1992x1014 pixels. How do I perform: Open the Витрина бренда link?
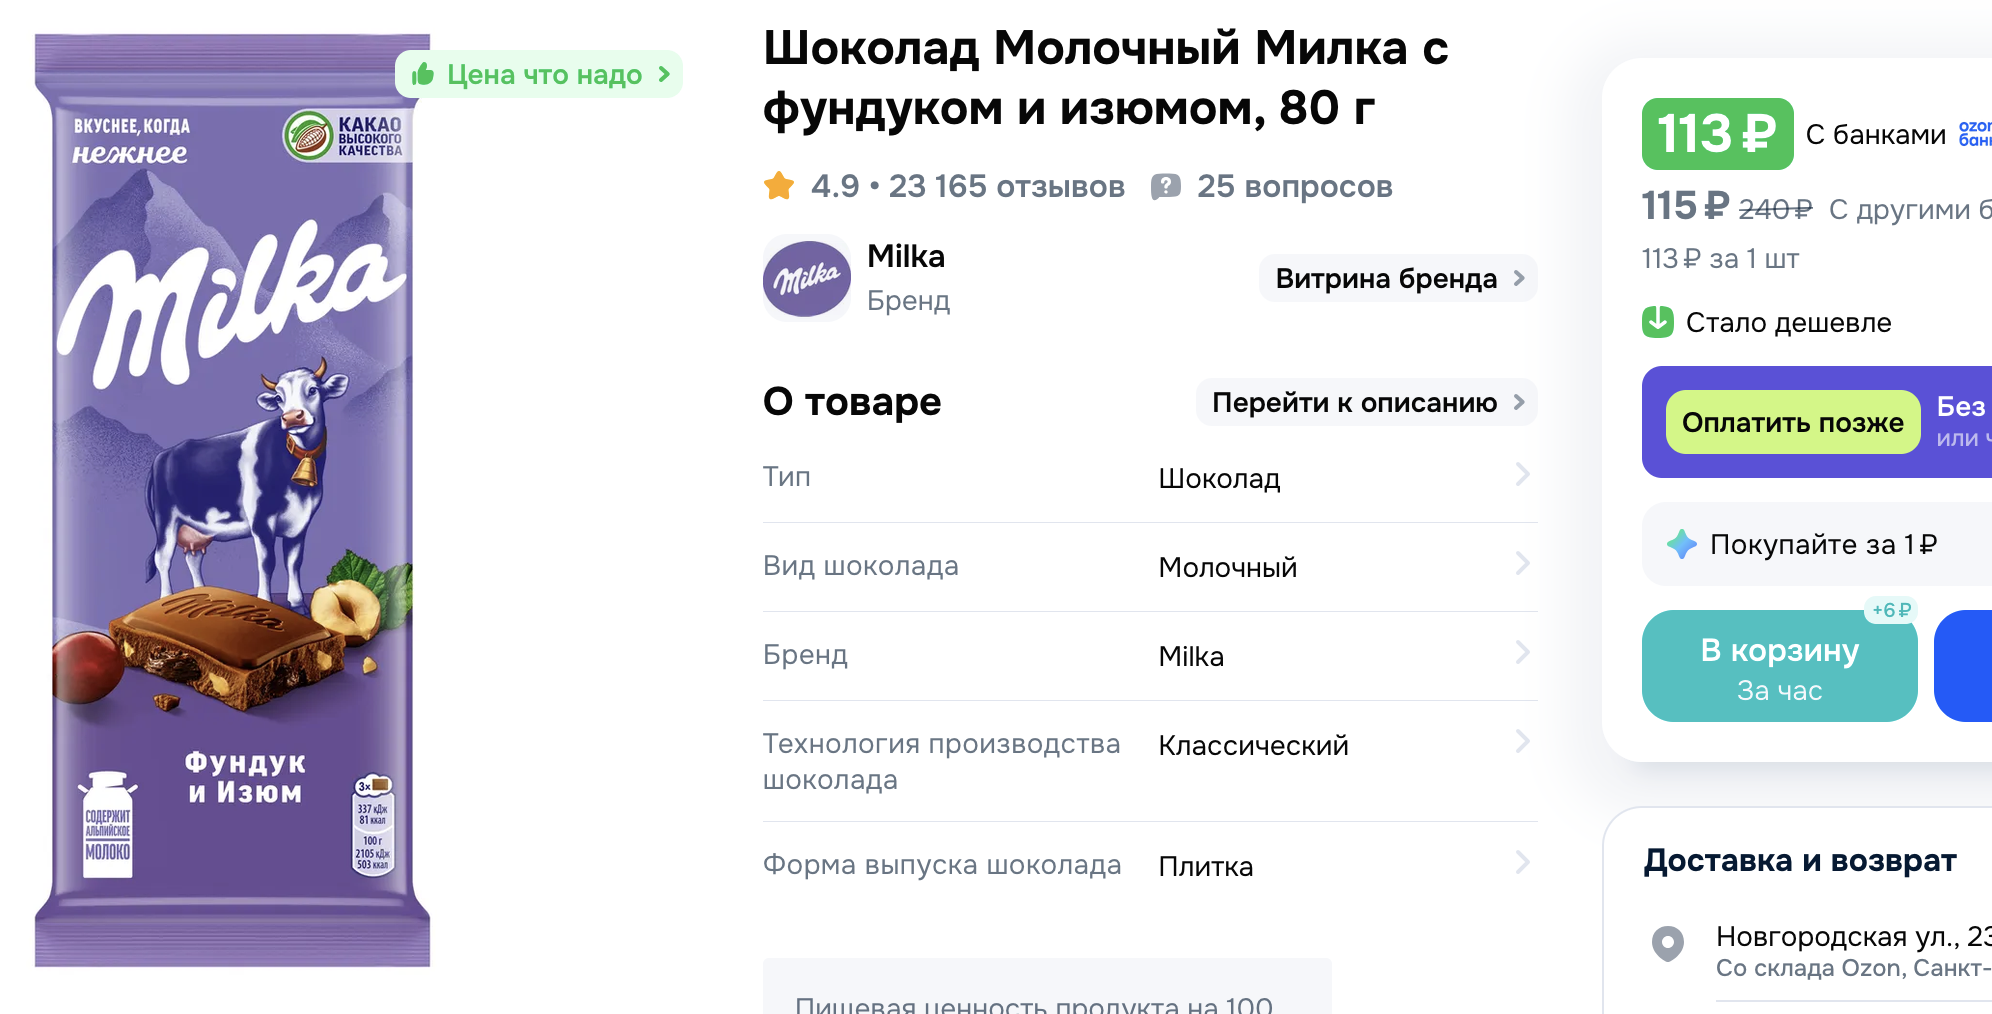(x=1398, y=278)
